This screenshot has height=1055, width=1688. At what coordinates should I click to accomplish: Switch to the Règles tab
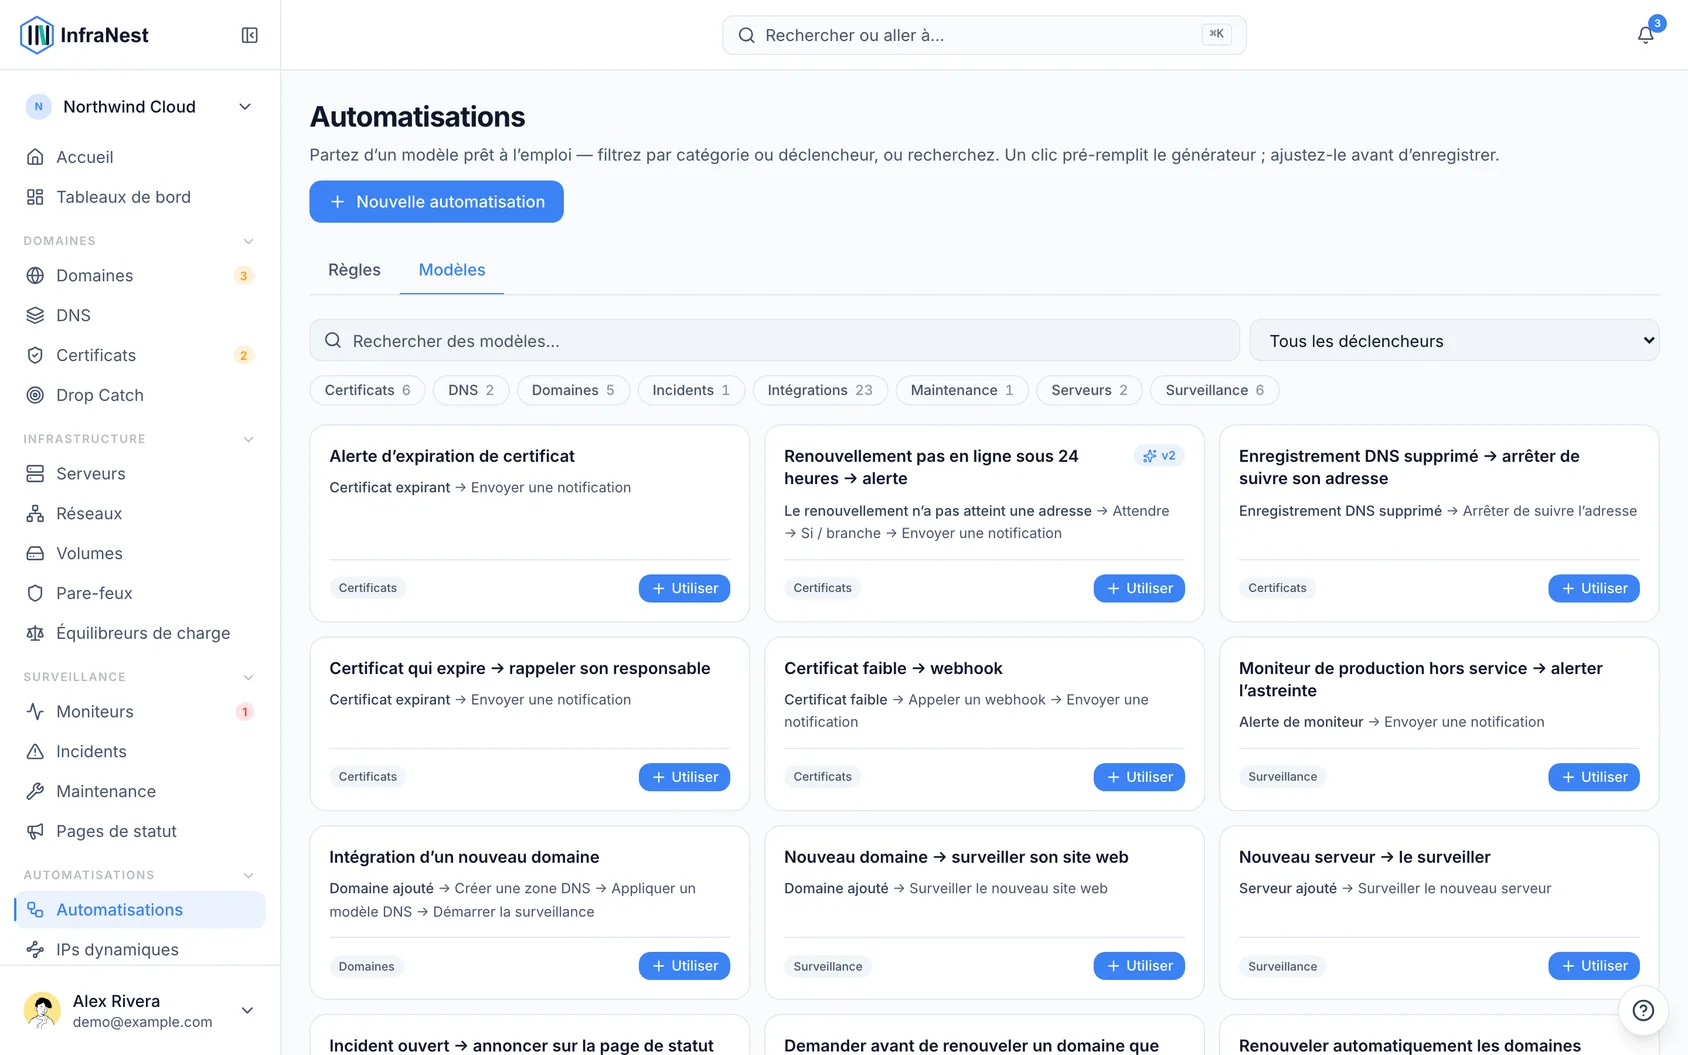tap(354, 270)
